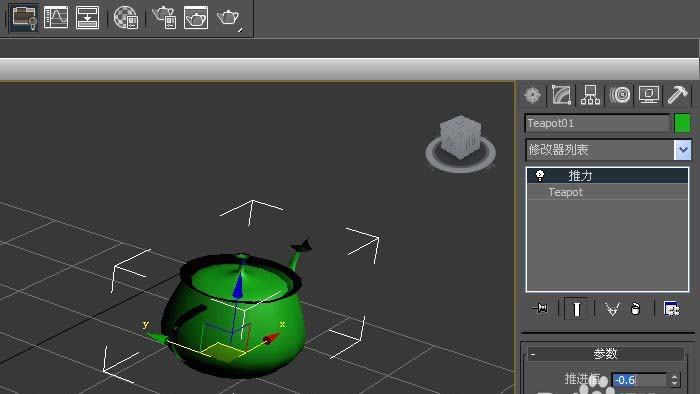Toggle Show End Result button
Screen dimensions: 700x394
tap(576, 308)
